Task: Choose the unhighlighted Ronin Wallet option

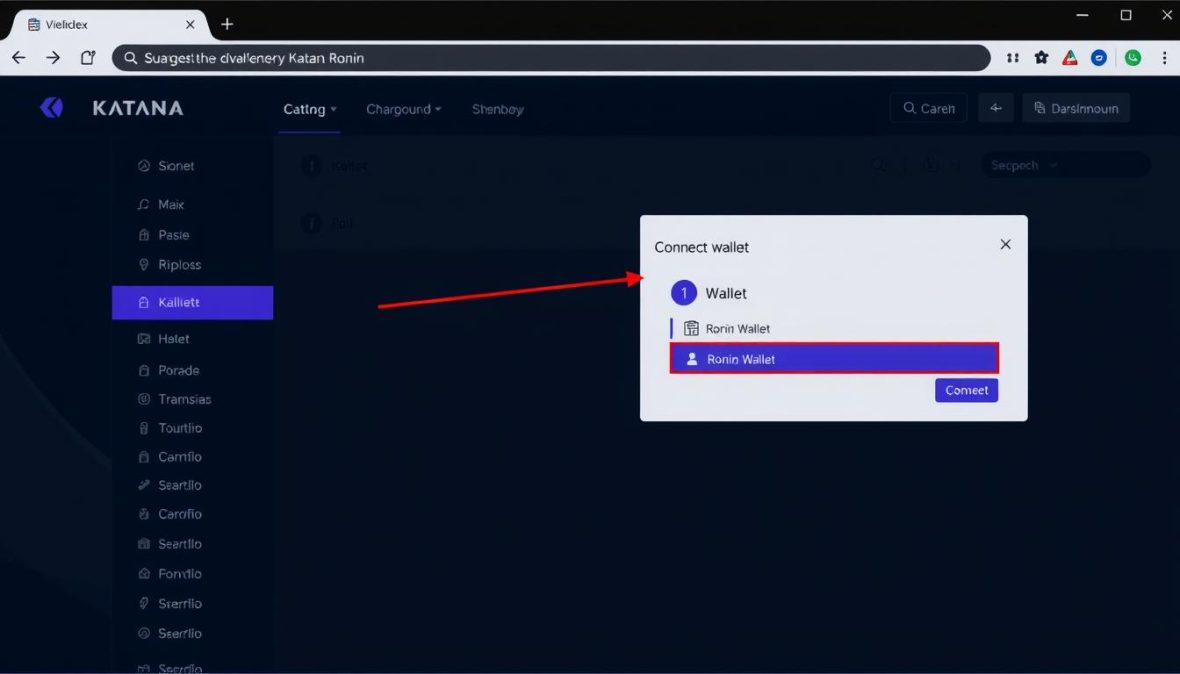Action: pyautogui.click(x=834, y=329)
